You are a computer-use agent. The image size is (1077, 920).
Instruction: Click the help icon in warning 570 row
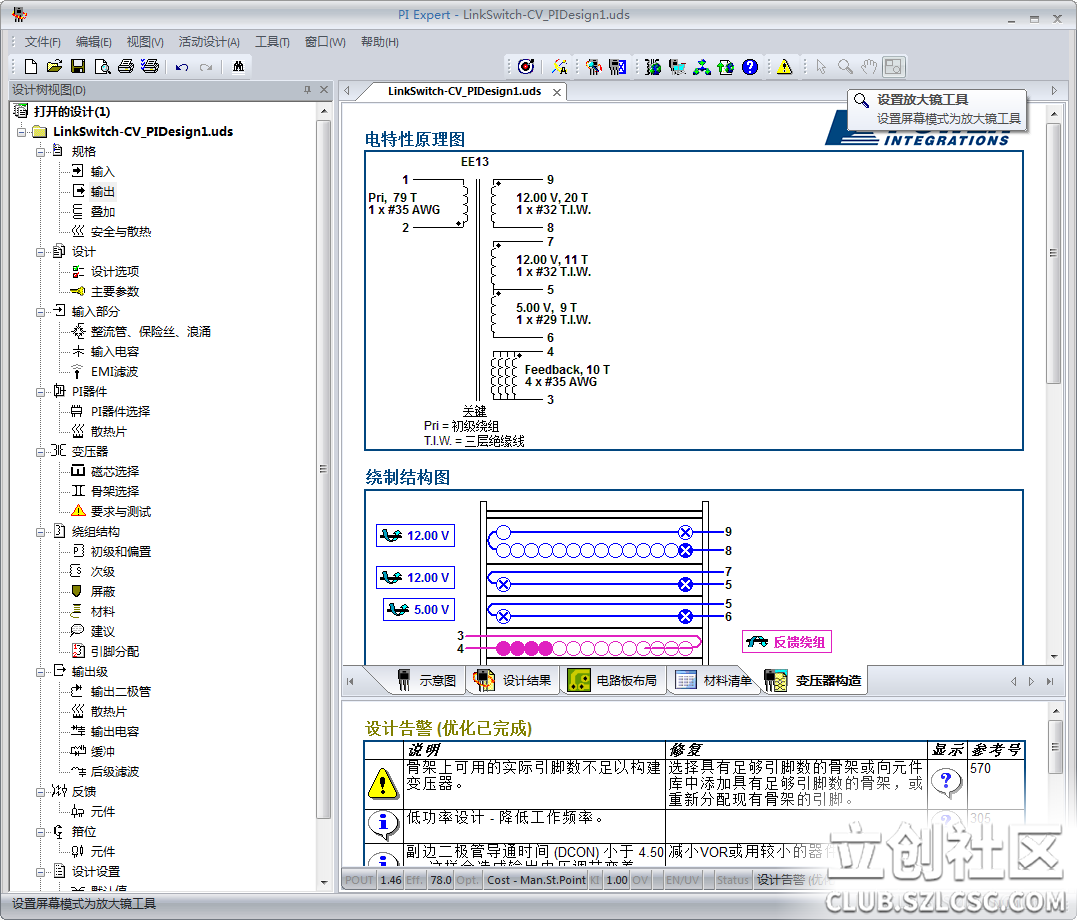946,782
